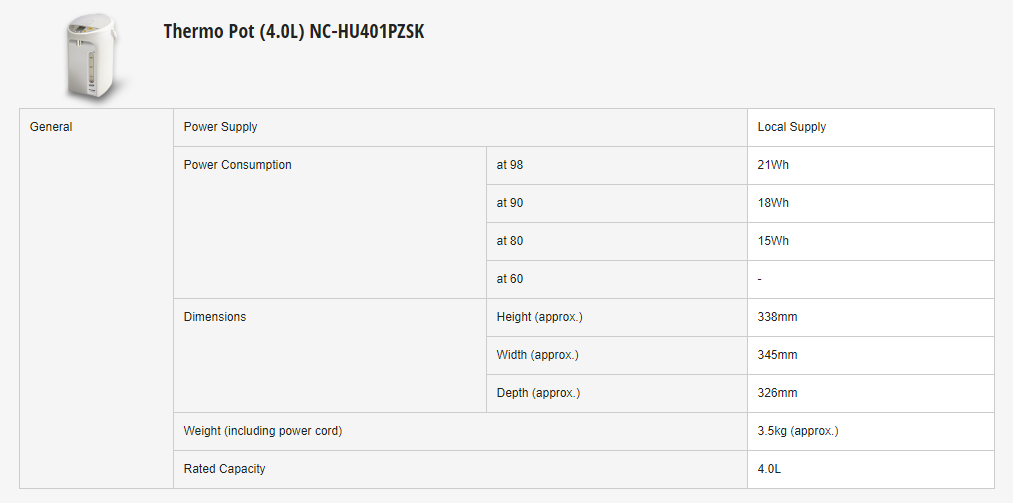1013x503 pixels.
Task: Click the "at 80" temperature row
Action: pyautogui.click(x=510, y=241)
